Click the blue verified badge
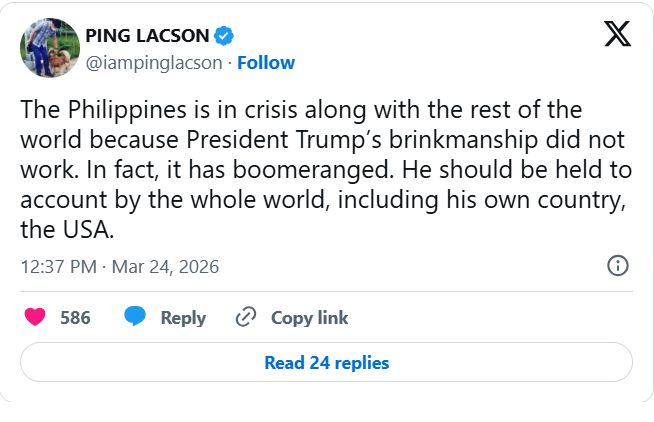Viewport: 654px width, 422px height. (225, 36)
